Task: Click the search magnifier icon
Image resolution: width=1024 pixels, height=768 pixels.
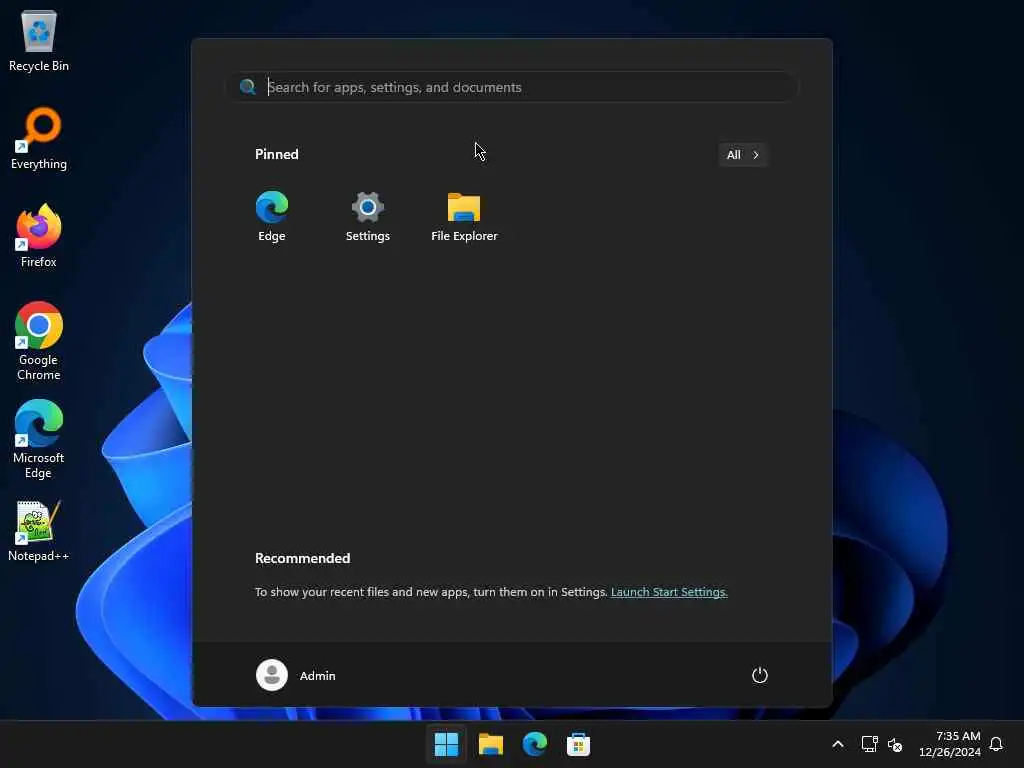Action: click(248, 87)
